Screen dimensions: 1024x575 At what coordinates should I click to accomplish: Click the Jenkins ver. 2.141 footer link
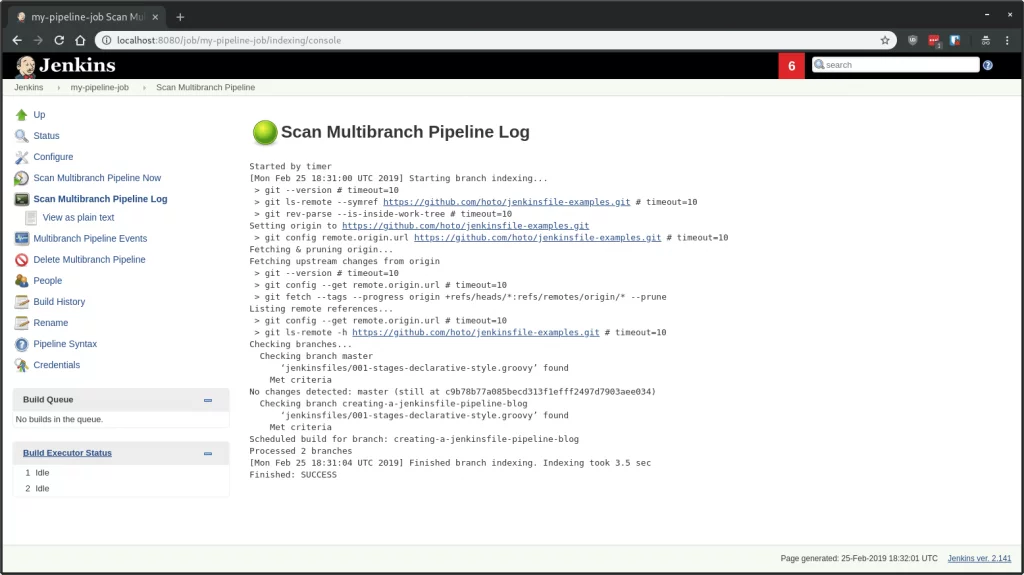pyautogui.click(x=979, y=559)
